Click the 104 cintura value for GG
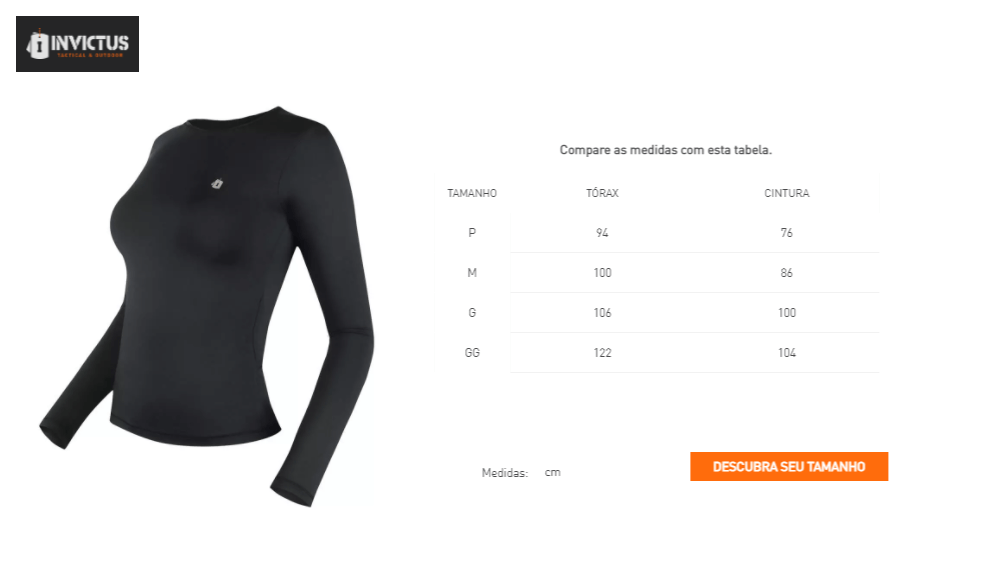Viewport: 1000px width, 572px height. (787, 353)
